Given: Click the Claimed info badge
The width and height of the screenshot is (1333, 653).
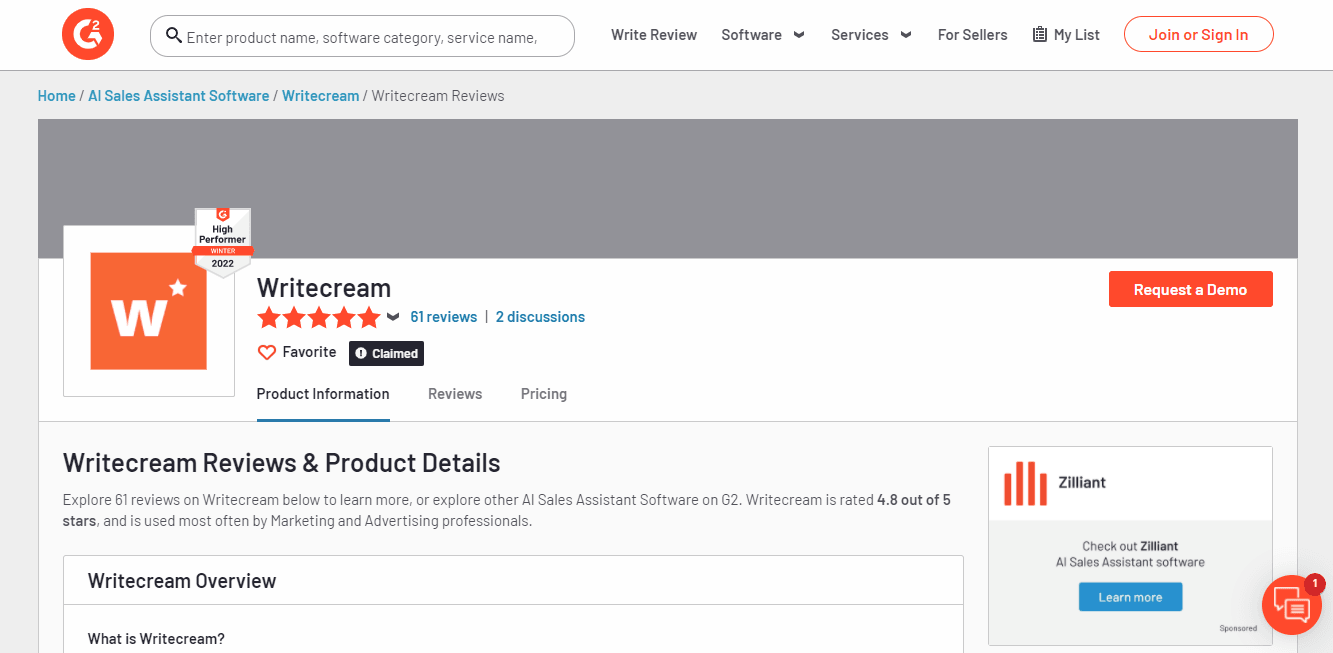Looking at the screenshot, I should pos(387,353).
